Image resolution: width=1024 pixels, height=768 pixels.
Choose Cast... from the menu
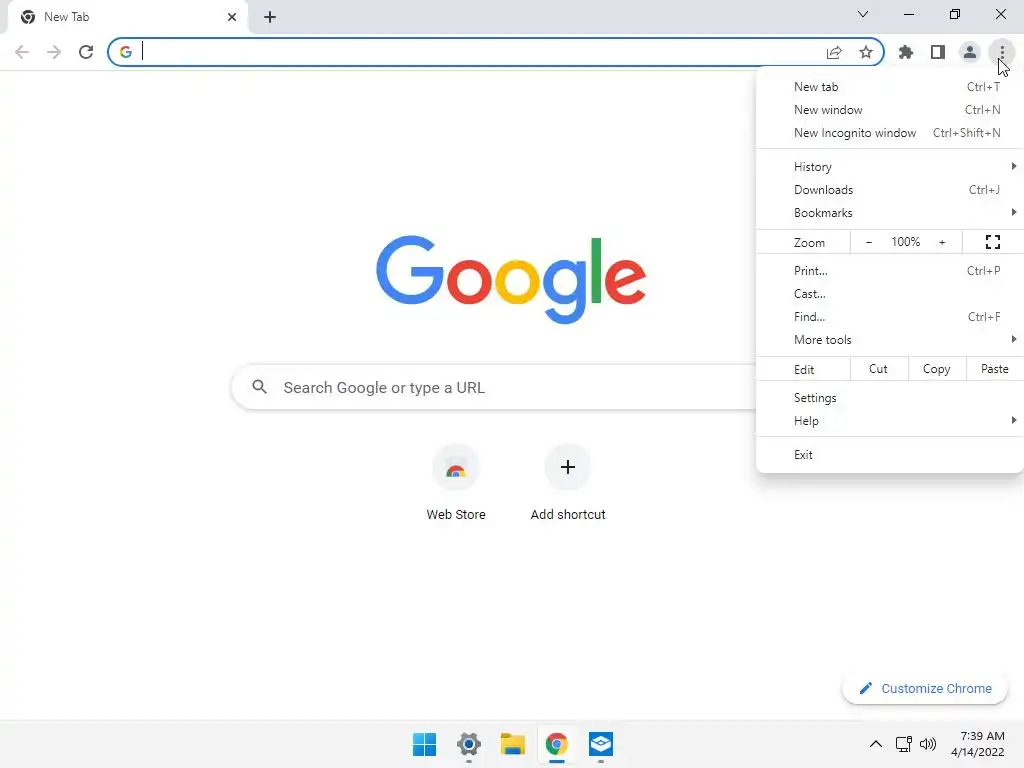point(889,293)
